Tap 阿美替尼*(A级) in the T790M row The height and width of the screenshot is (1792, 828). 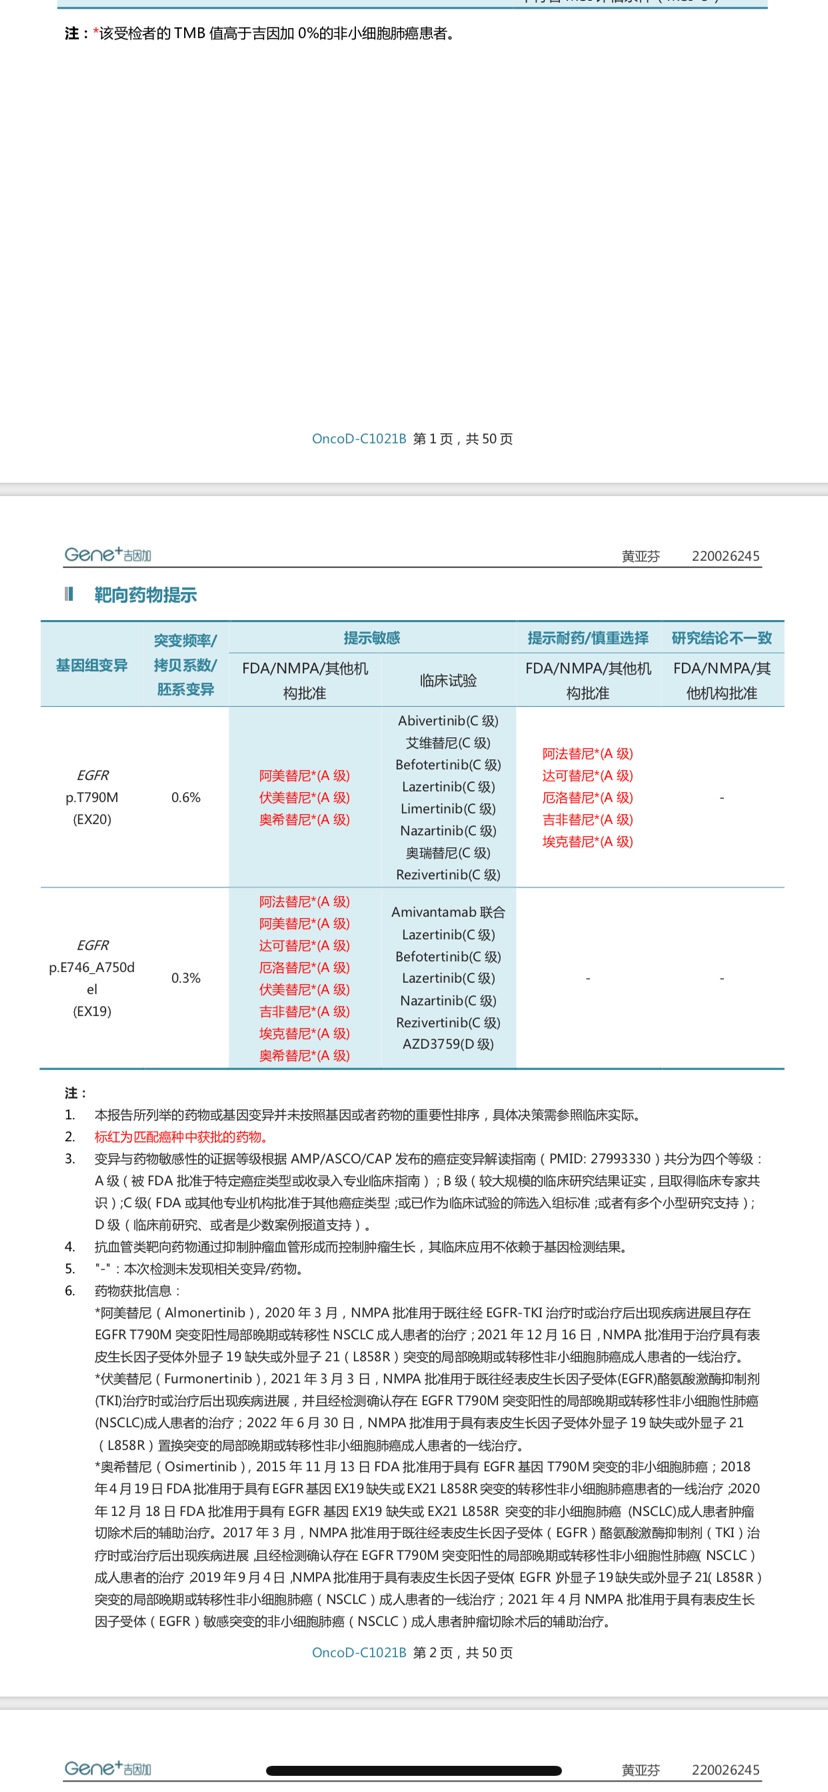[304, 775]
